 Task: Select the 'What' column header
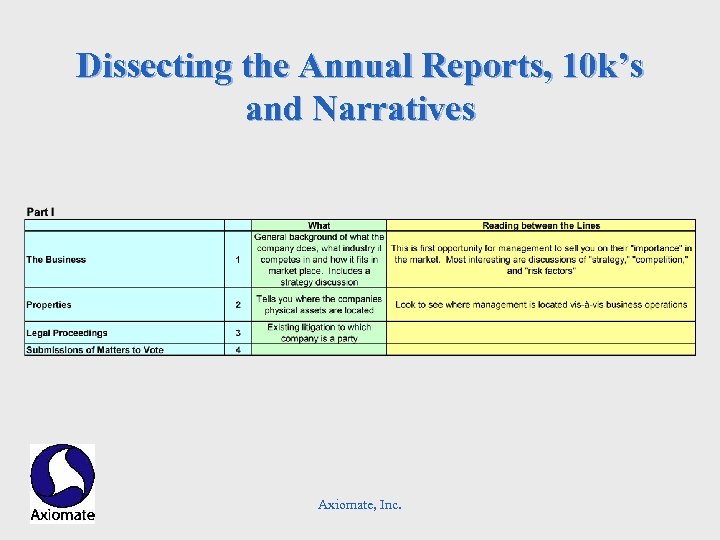(x=319, y=225)
